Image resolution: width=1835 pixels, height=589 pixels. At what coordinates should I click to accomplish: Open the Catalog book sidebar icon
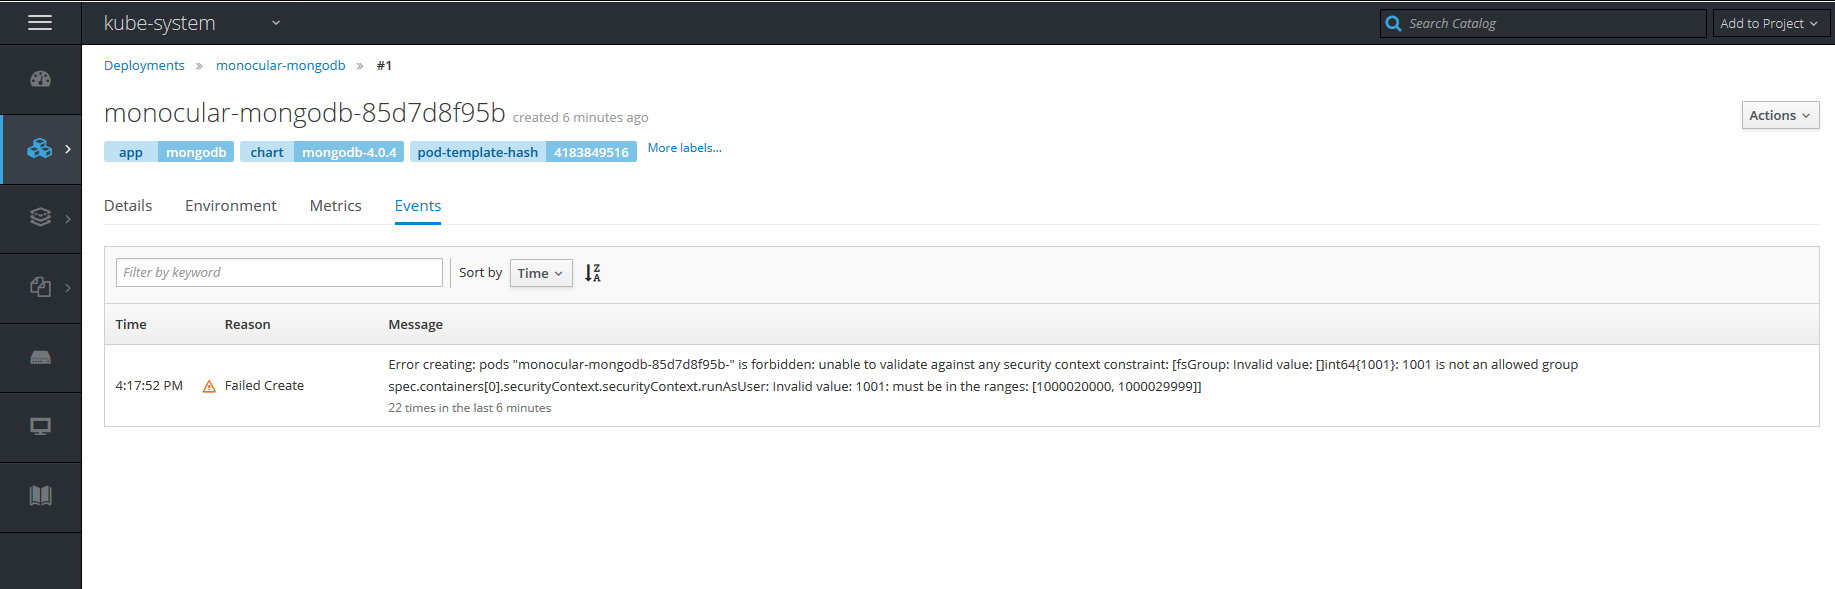(40, 496)
